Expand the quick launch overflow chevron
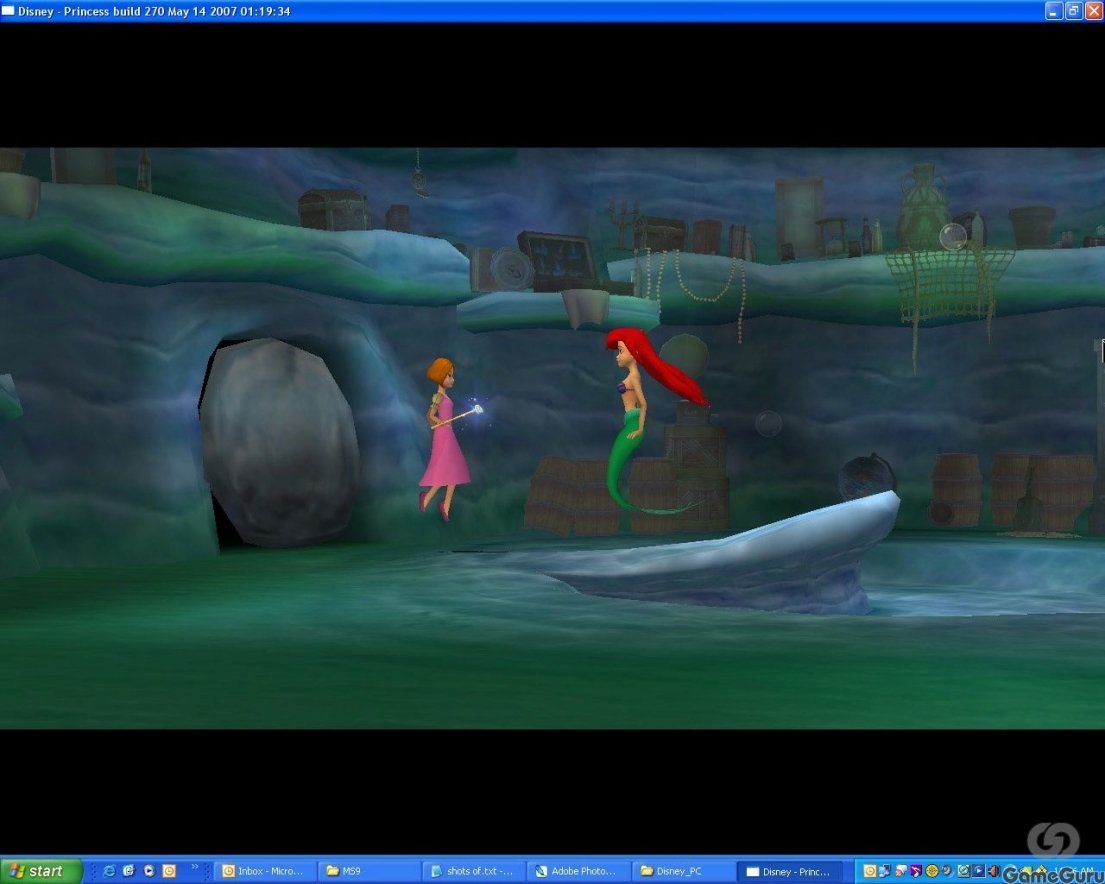Viewport: 1105px width, 884px height. [195, 868]
